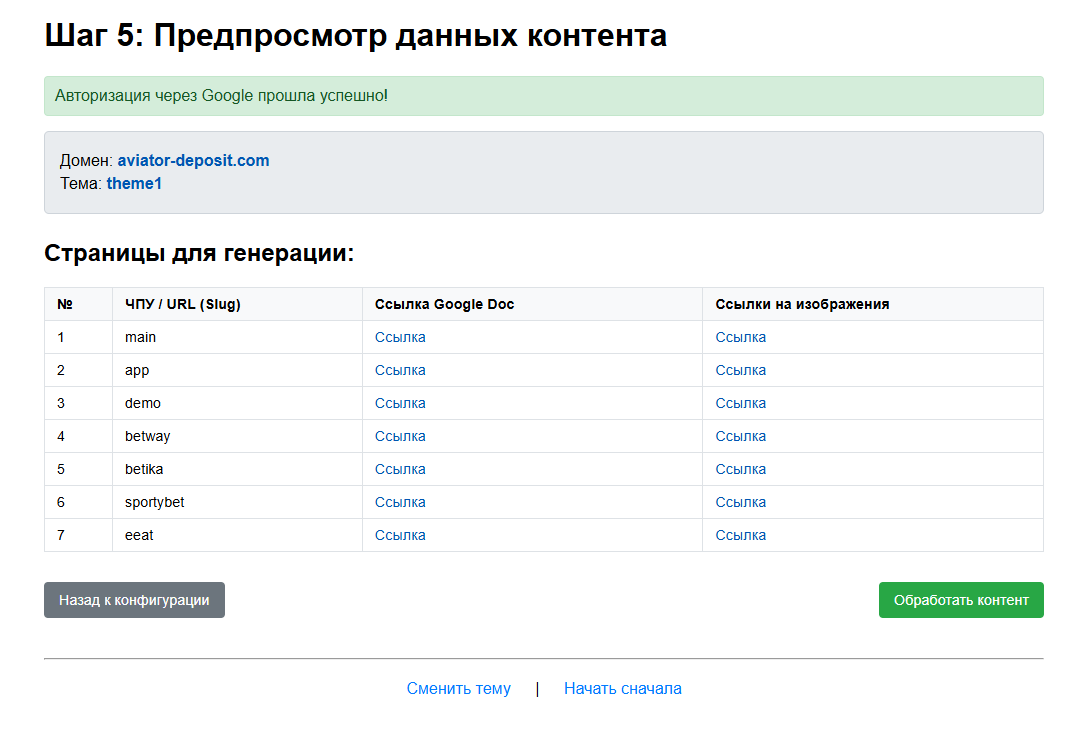Open the image links for the betway page
The image size is (1089, 747).
(740, 436)
